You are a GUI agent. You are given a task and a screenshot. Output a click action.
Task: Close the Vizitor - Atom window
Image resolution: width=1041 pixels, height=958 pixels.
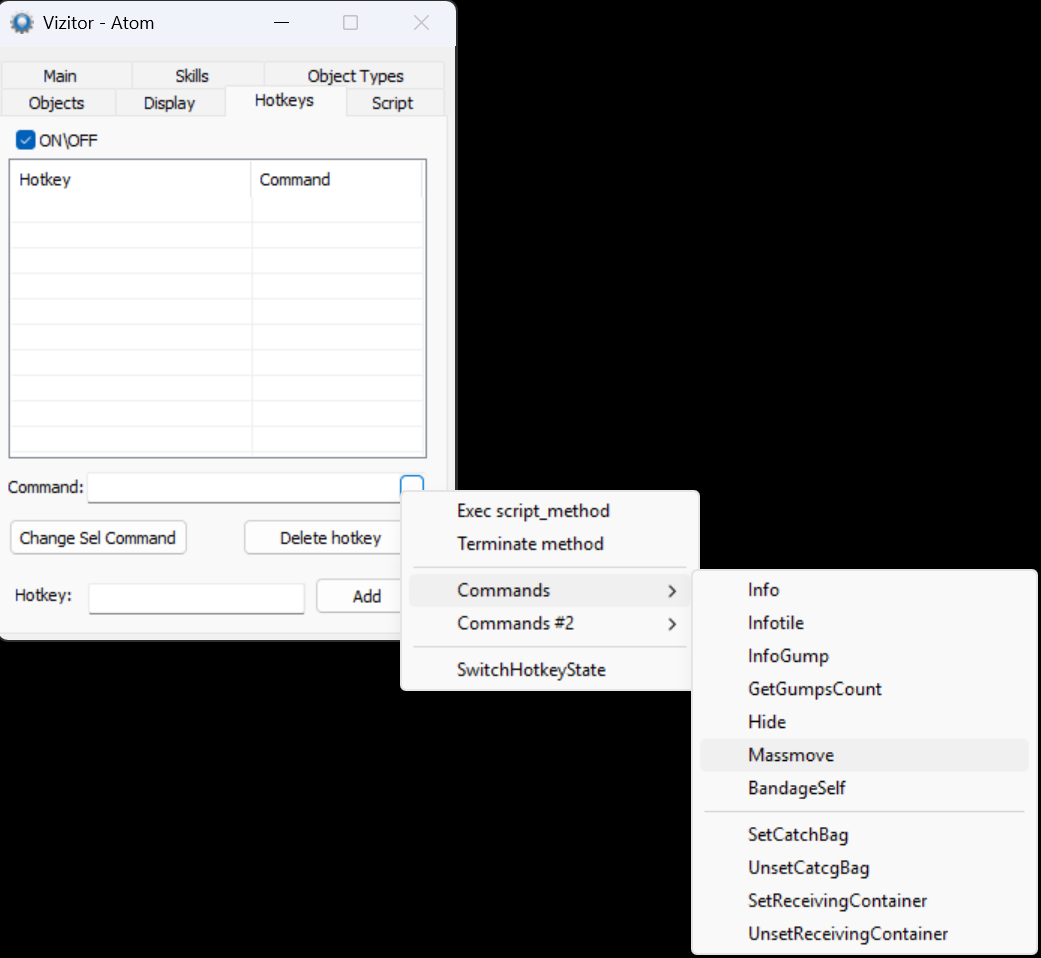421,23
